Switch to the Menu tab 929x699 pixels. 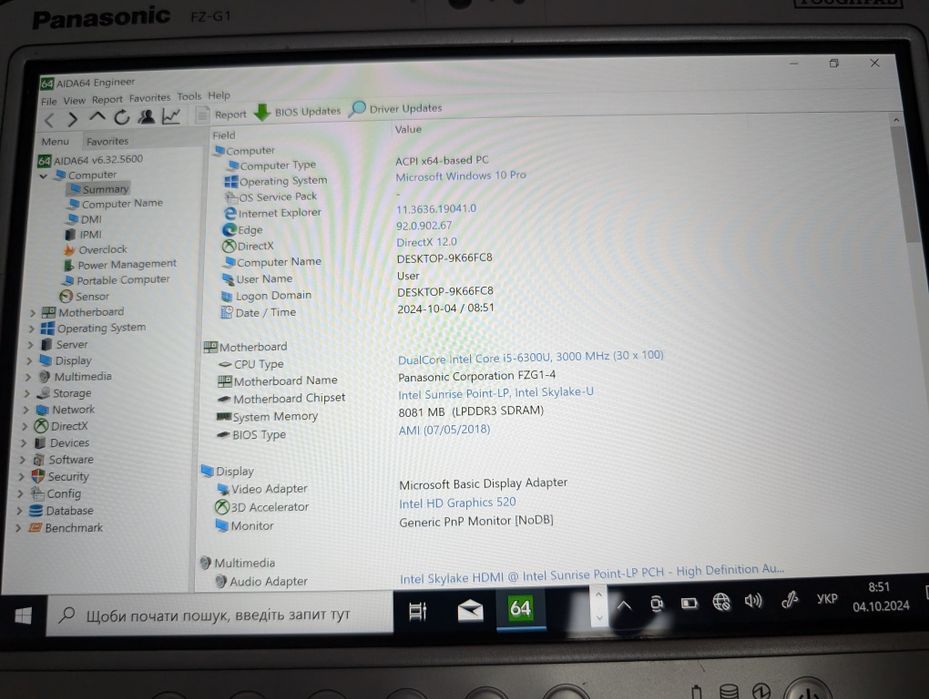pos(55,142)
